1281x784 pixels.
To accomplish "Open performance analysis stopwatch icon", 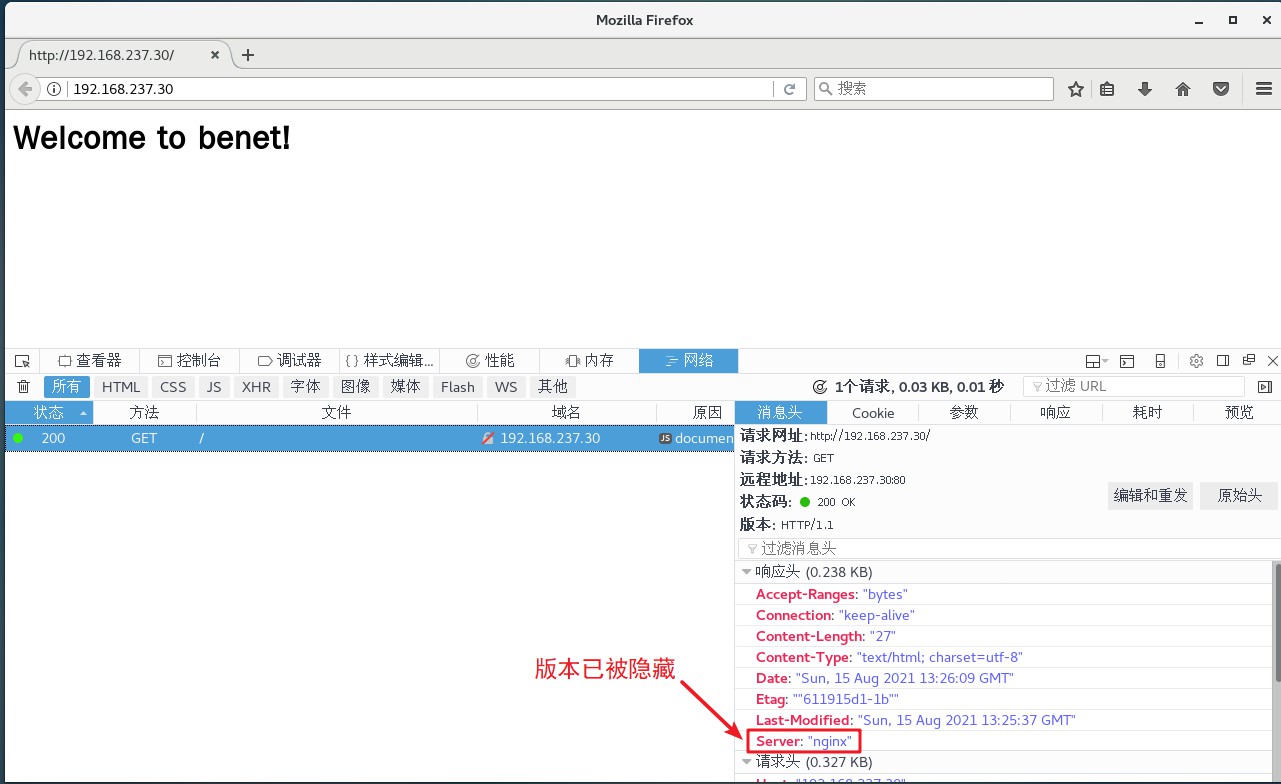I will (x=820, y=387).
